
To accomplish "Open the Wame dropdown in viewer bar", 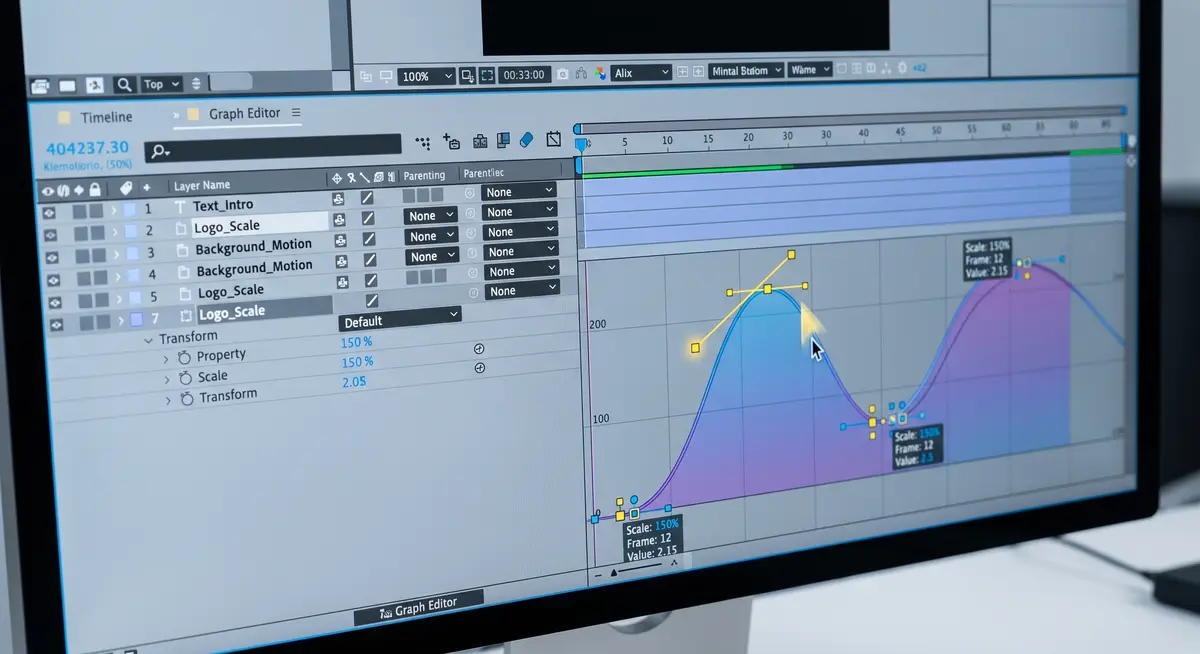I will tap(809, 70).
